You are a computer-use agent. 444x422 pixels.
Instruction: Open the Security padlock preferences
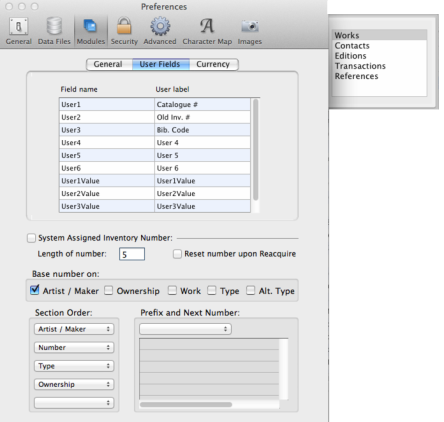point(124,31)
